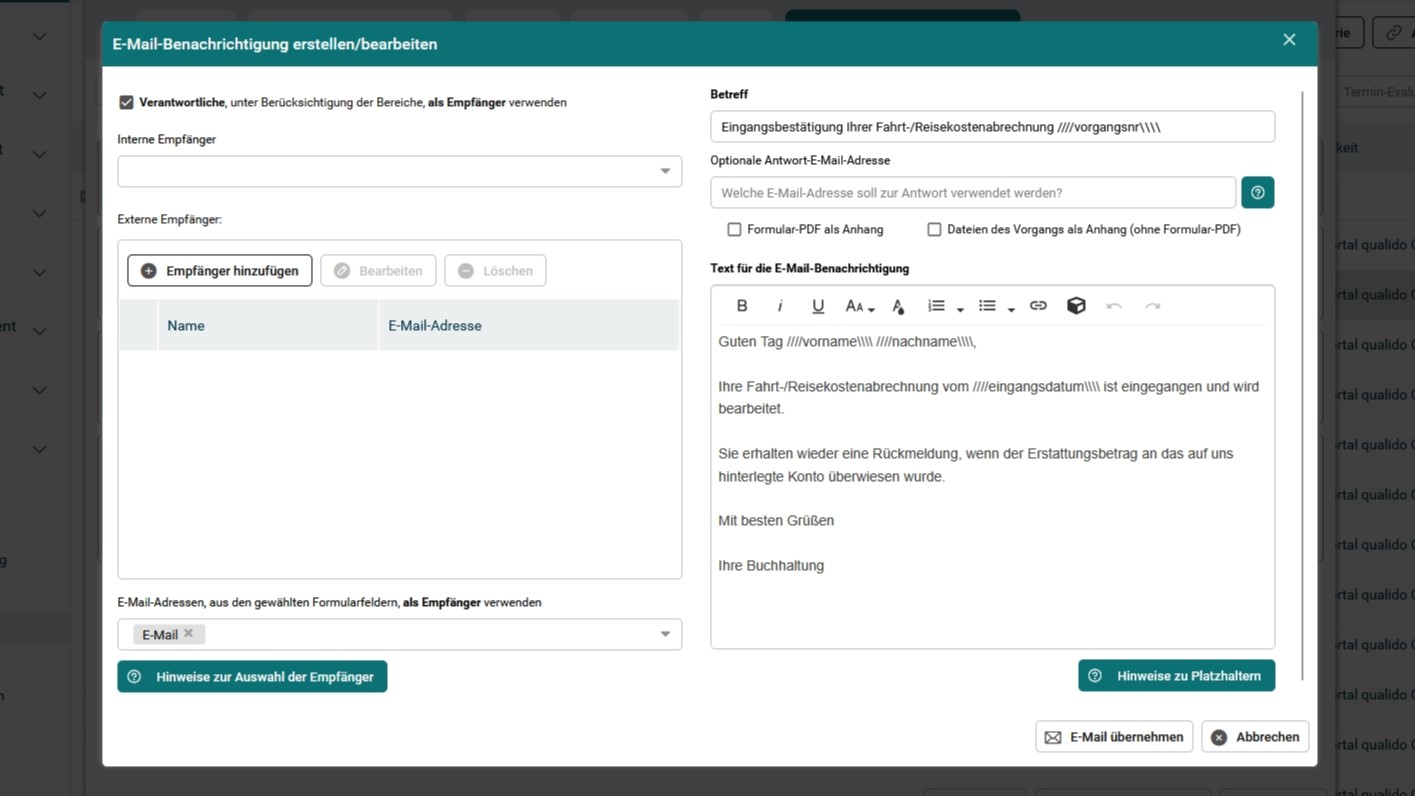Viewport: 1415px width, 796px height.
Task: Open Hinweise zur Auswahl der Empfänger
Action: (252, 677)
